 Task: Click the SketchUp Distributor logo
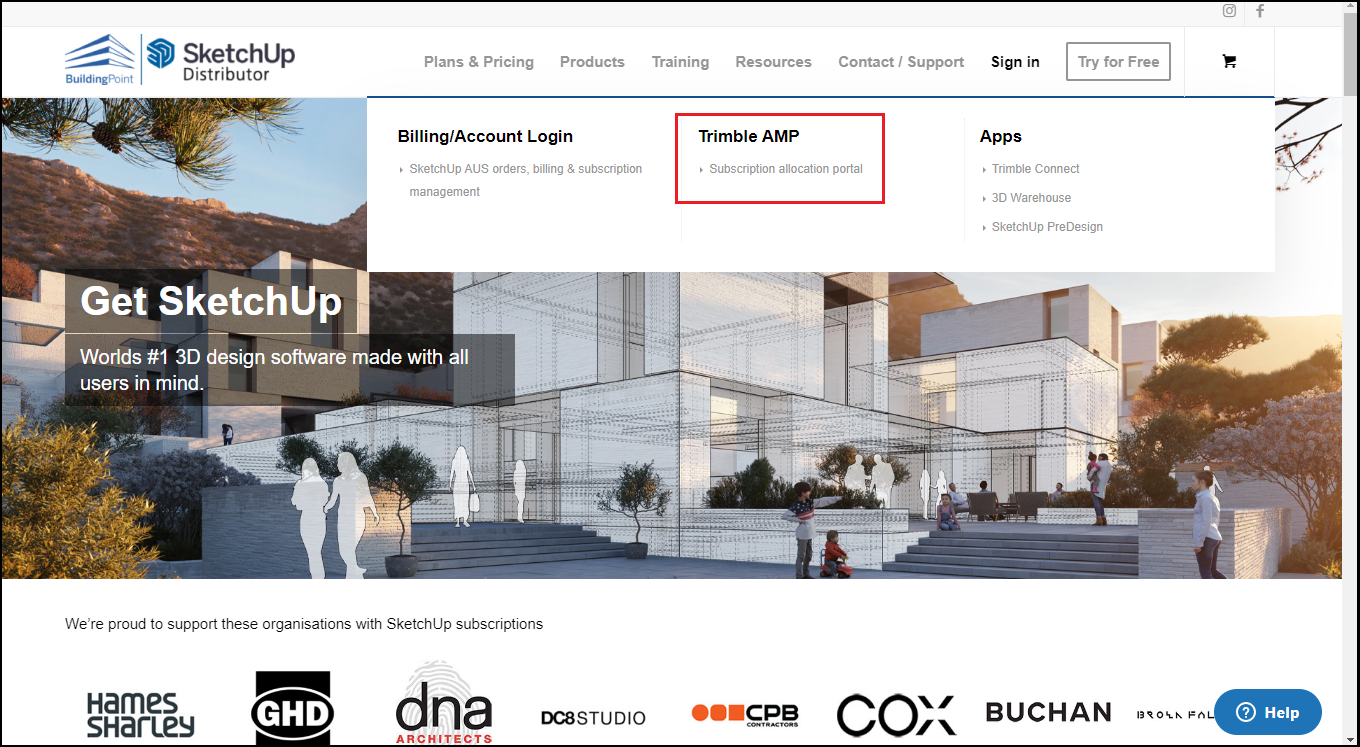click(x=221, y=60)
